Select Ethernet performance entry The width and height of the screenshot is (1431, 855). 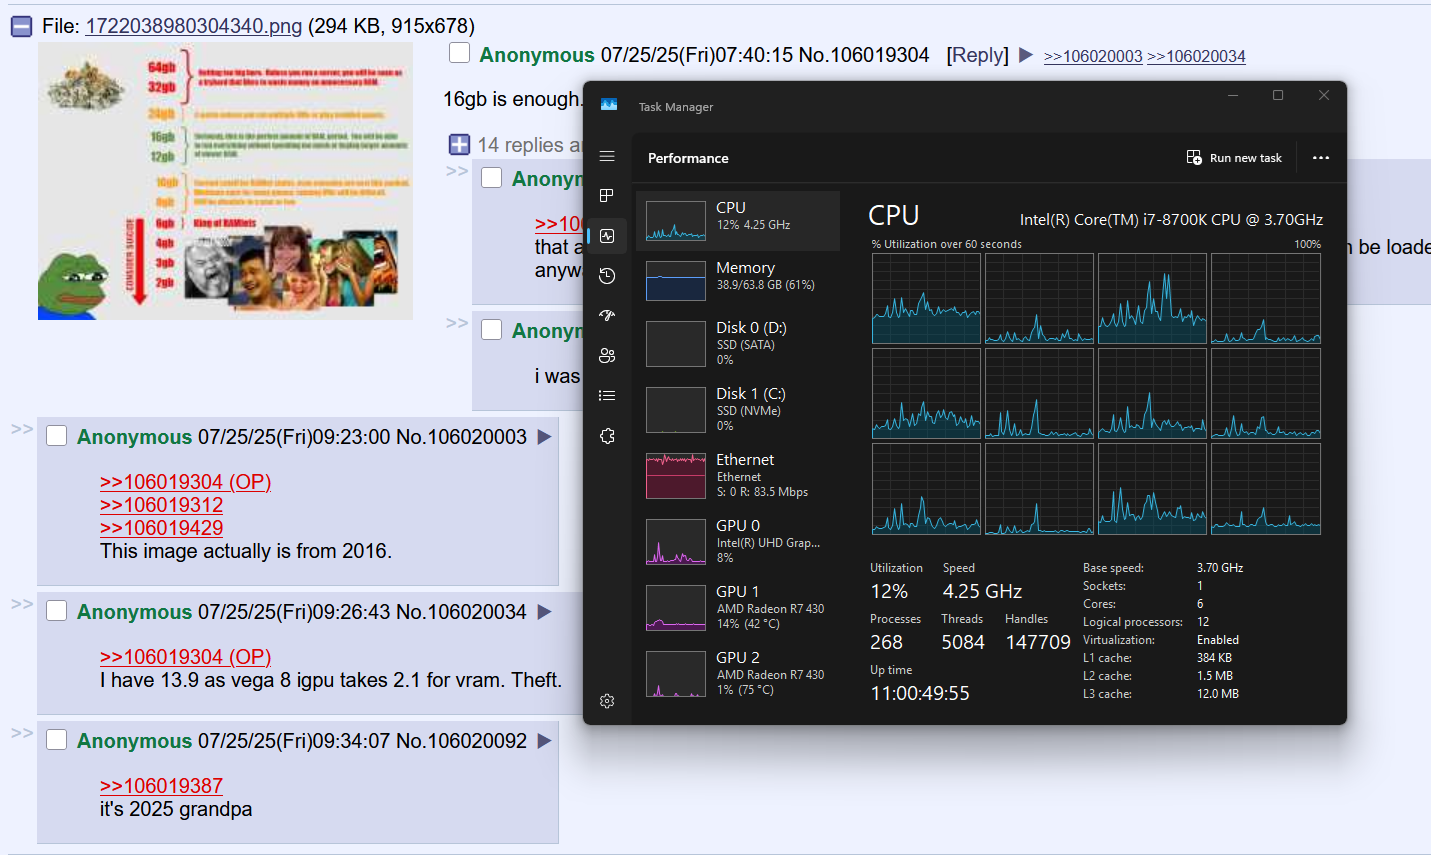pos(738,475)
